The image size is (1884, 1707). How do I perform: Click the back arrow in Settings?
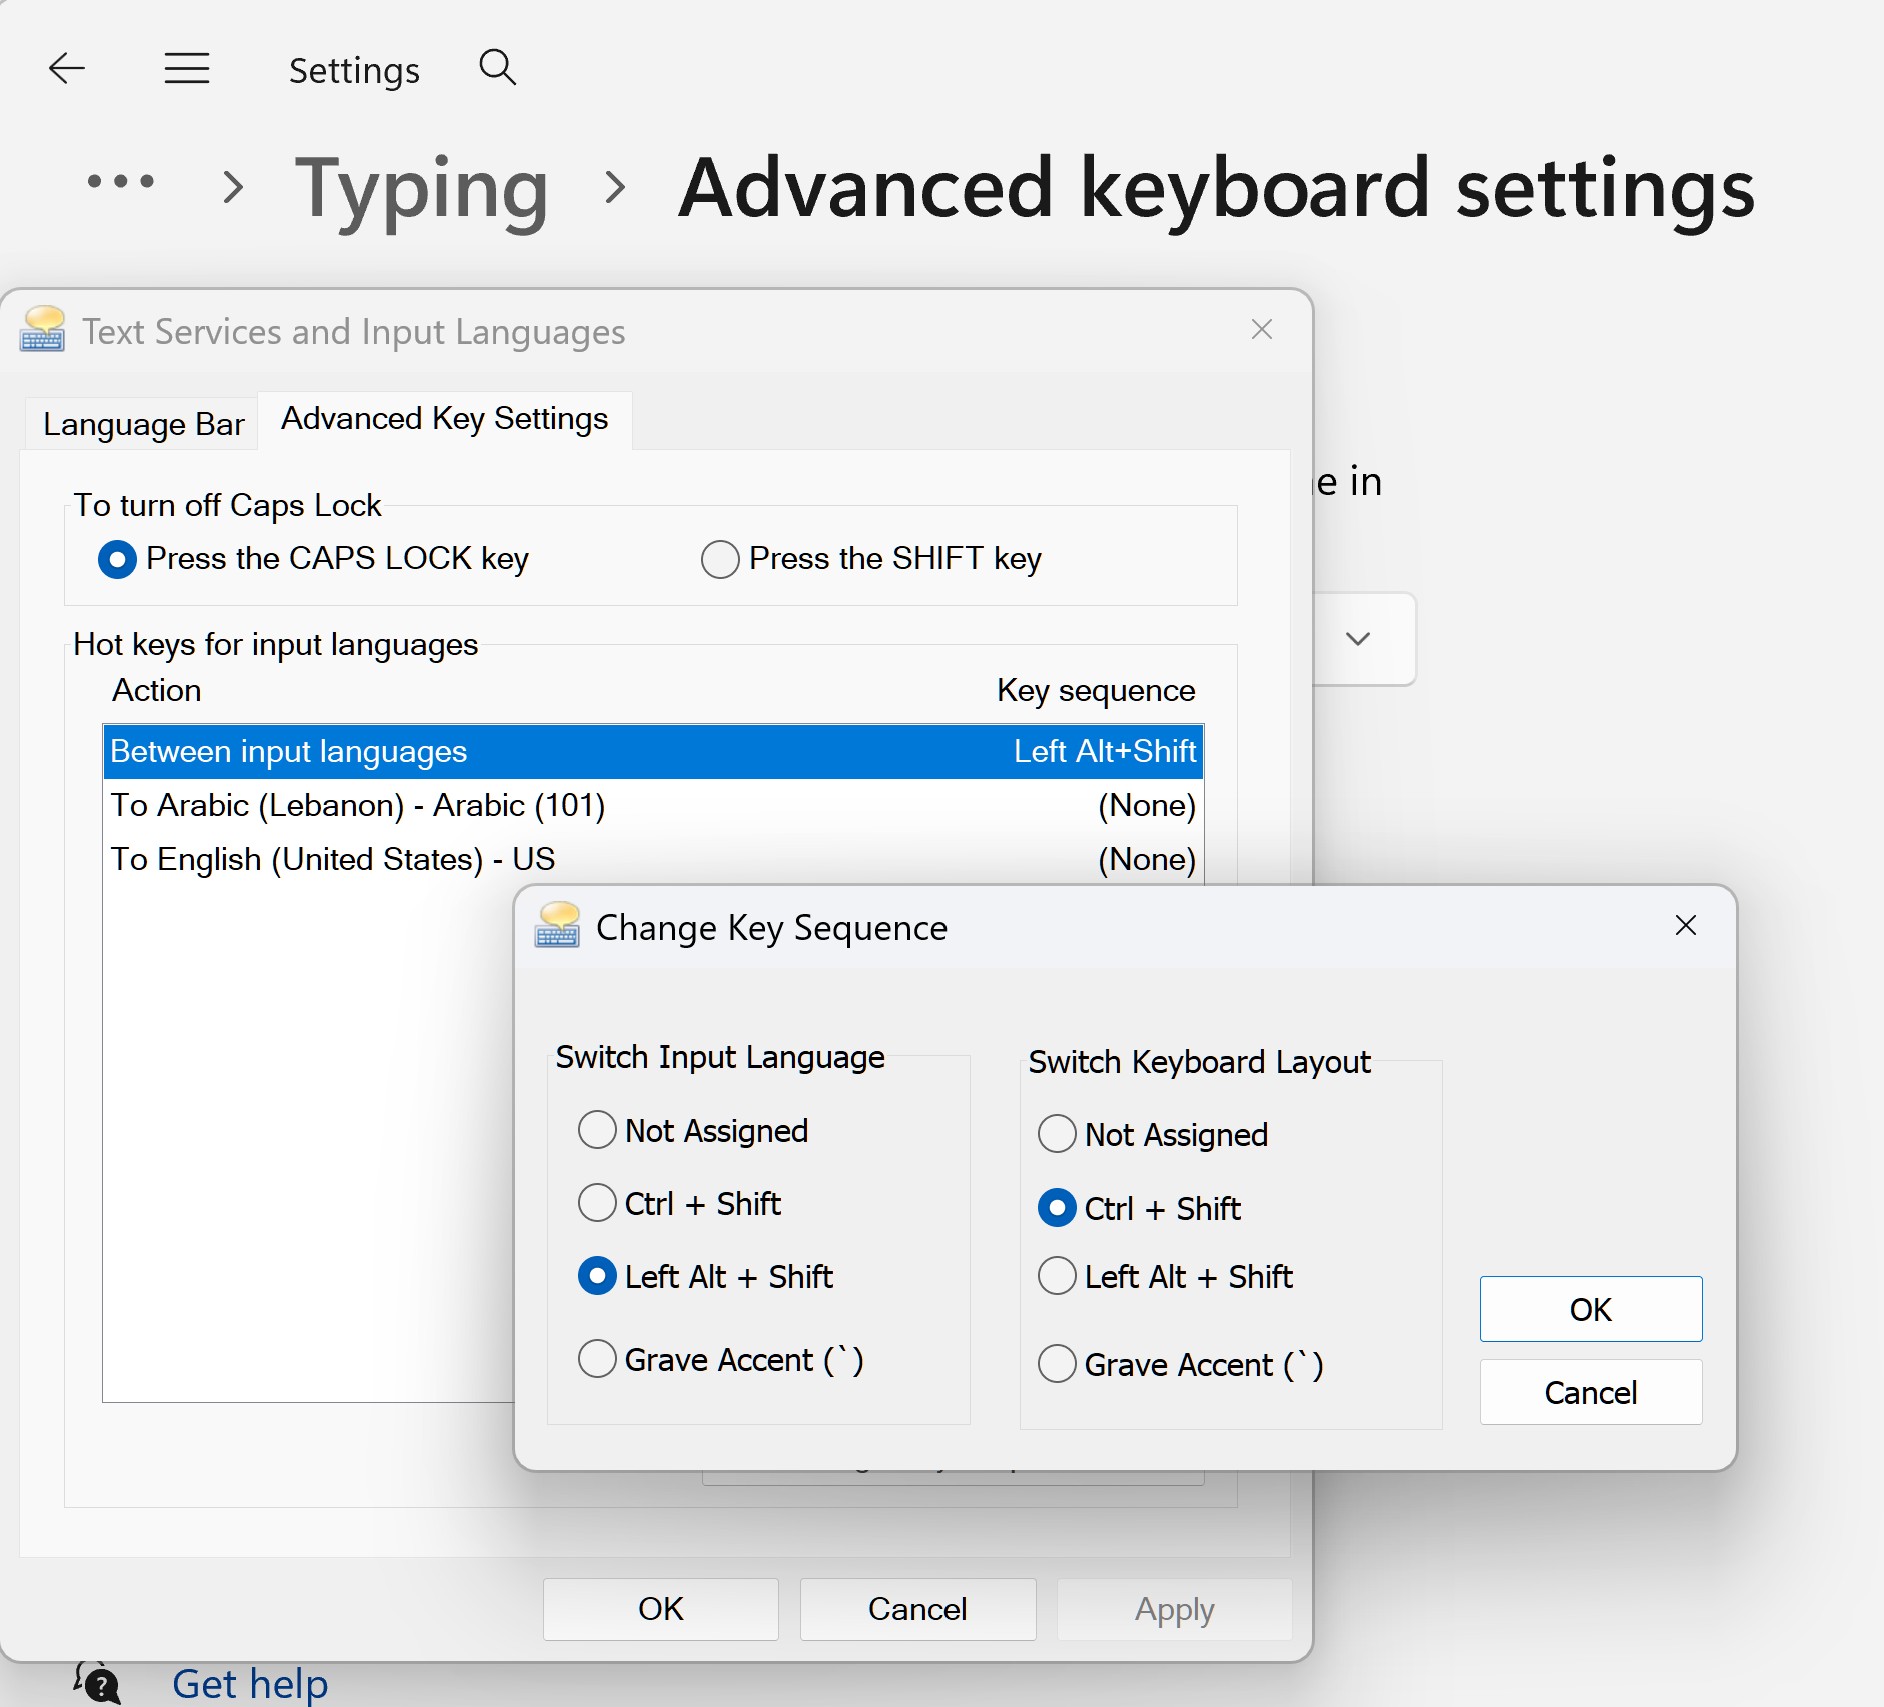pyautogui.click(x=67, y=69)
